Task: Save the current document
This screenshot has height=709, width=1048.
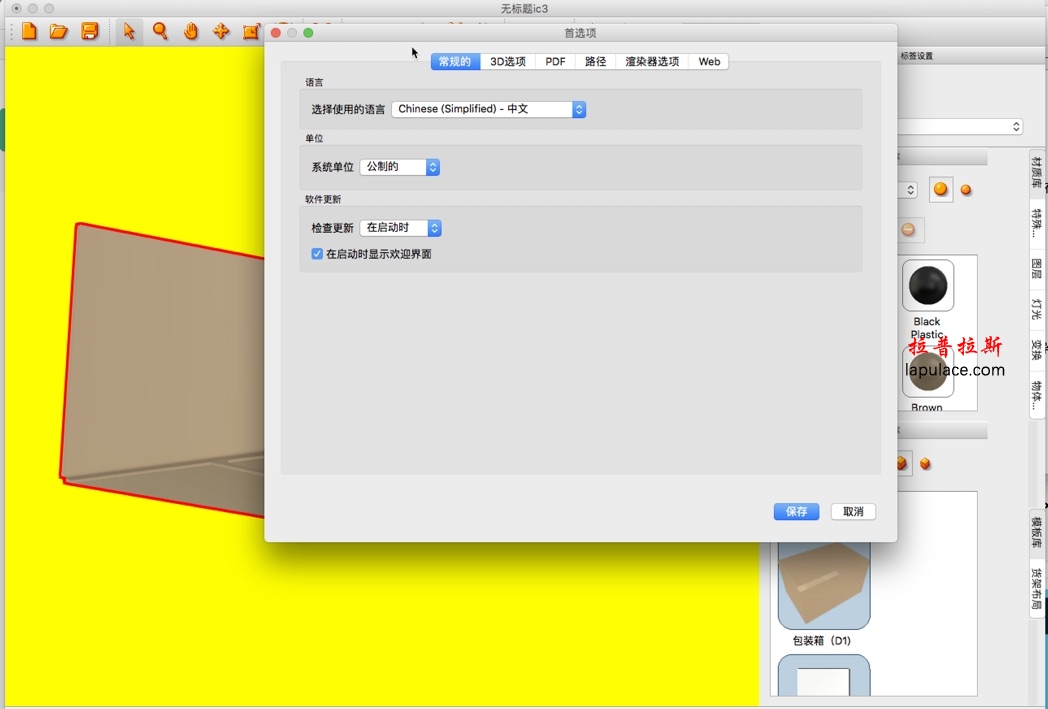Action: 89,31
